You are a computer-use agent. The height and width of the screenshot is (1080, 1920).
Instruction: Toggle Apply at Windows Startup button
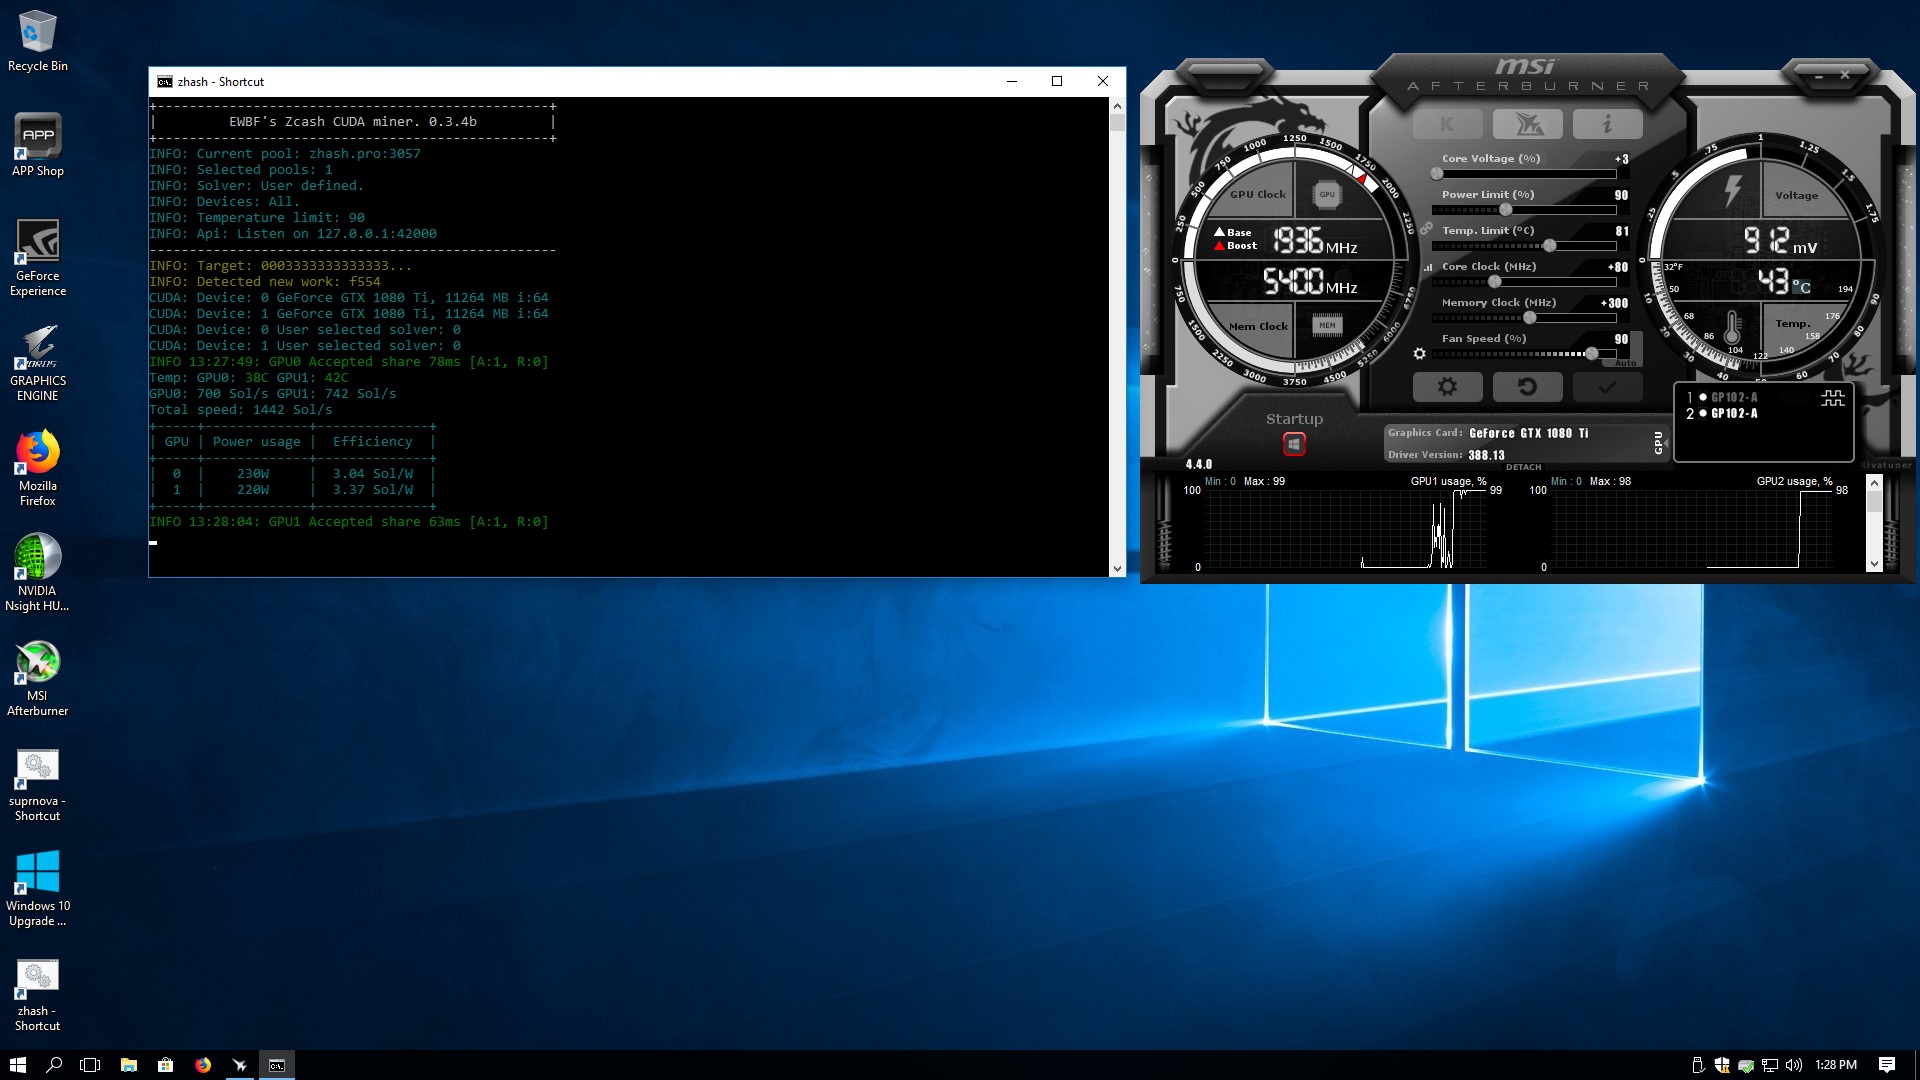(x=1294, y=444)
